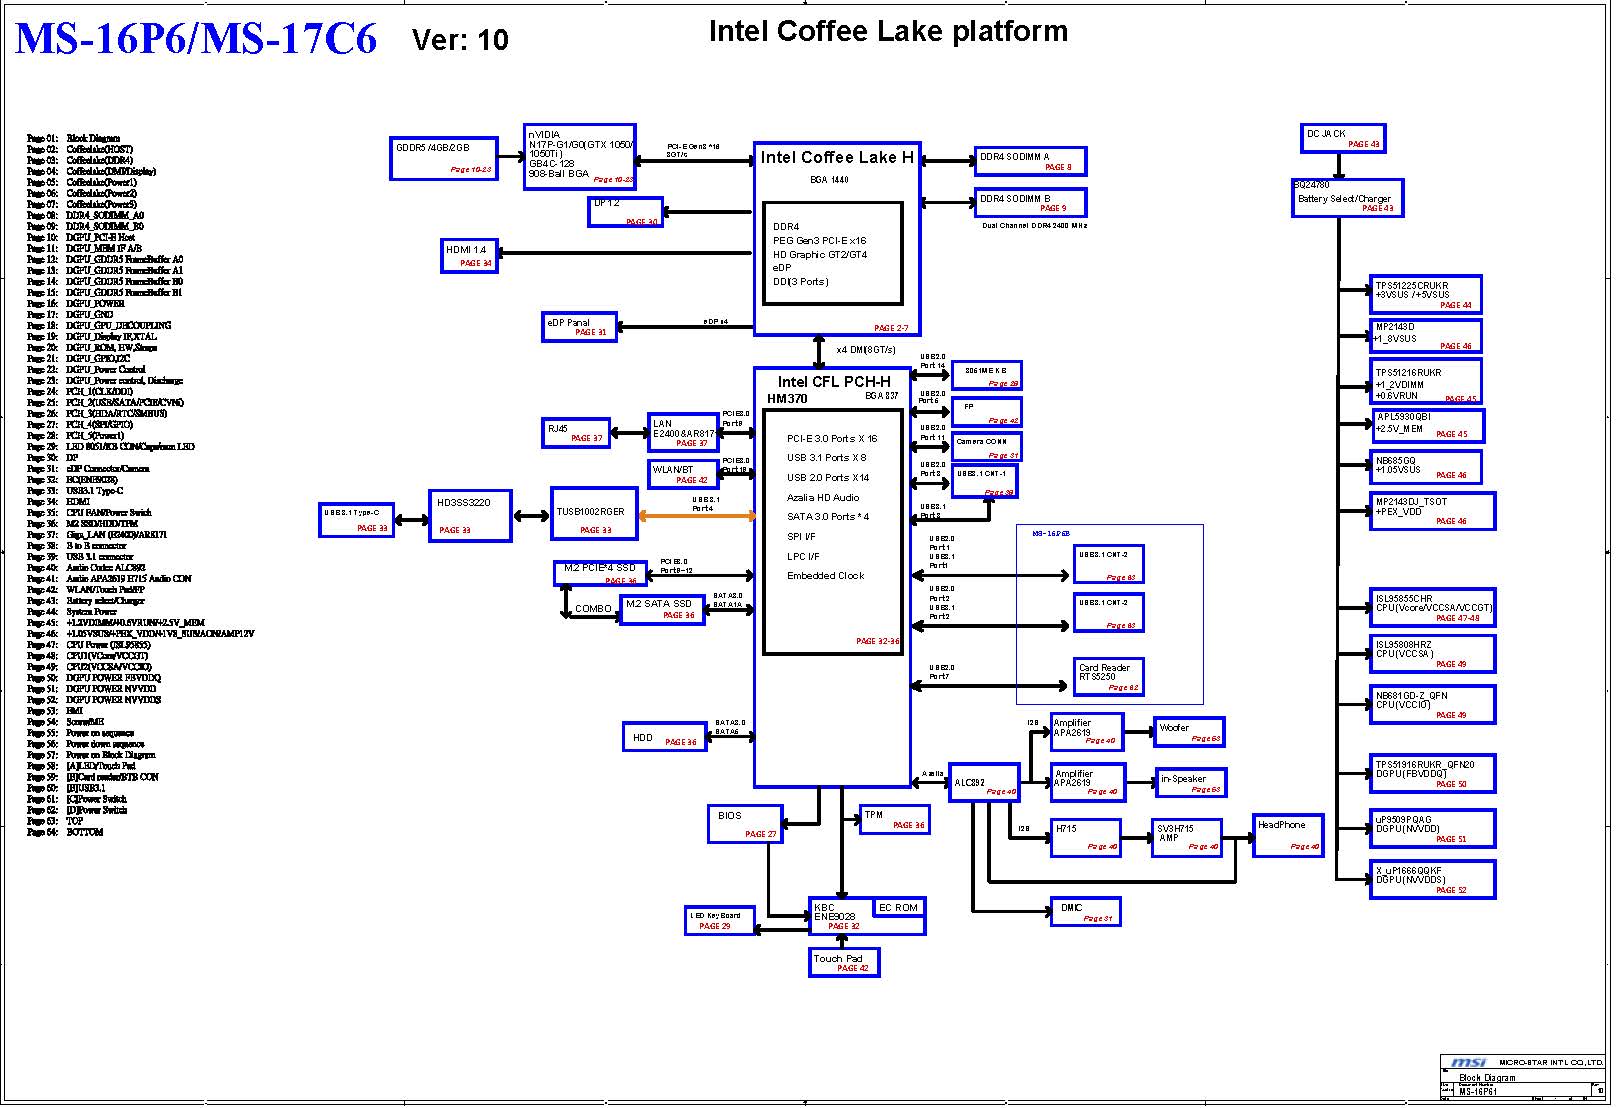Click the KBC ENE9028 label
The height and width of the screenshot is (1108, 1620).
tap(835, 912)
